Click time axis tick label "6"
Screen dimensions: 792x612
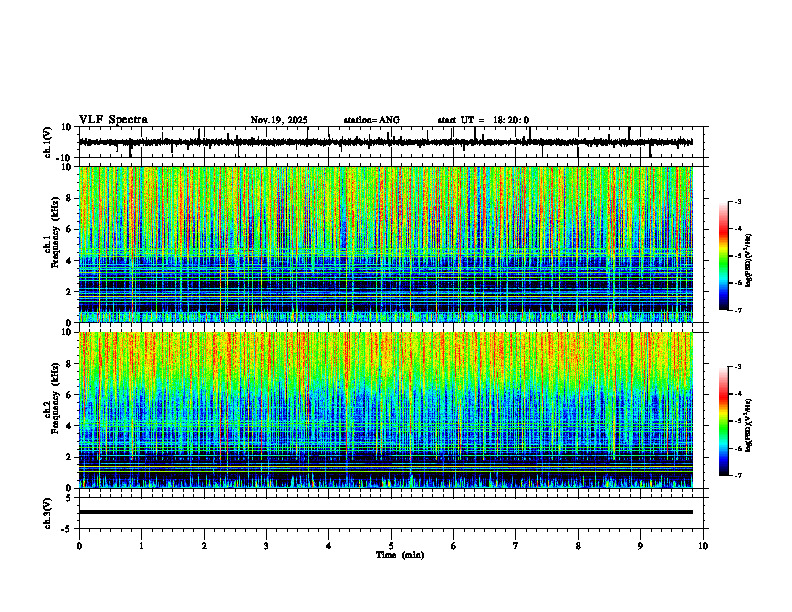click(x=454, y=546)
